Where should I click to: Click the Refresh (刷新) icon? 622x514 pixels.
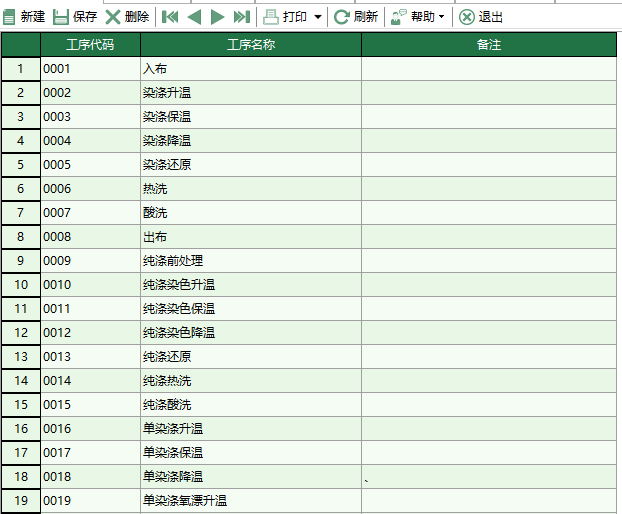[x=342, y=17]
